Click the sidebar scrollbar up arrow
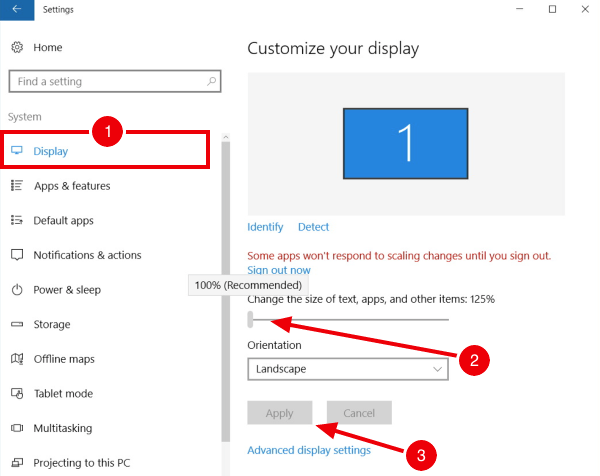600x476 pixels. click(x=226, y=137)
